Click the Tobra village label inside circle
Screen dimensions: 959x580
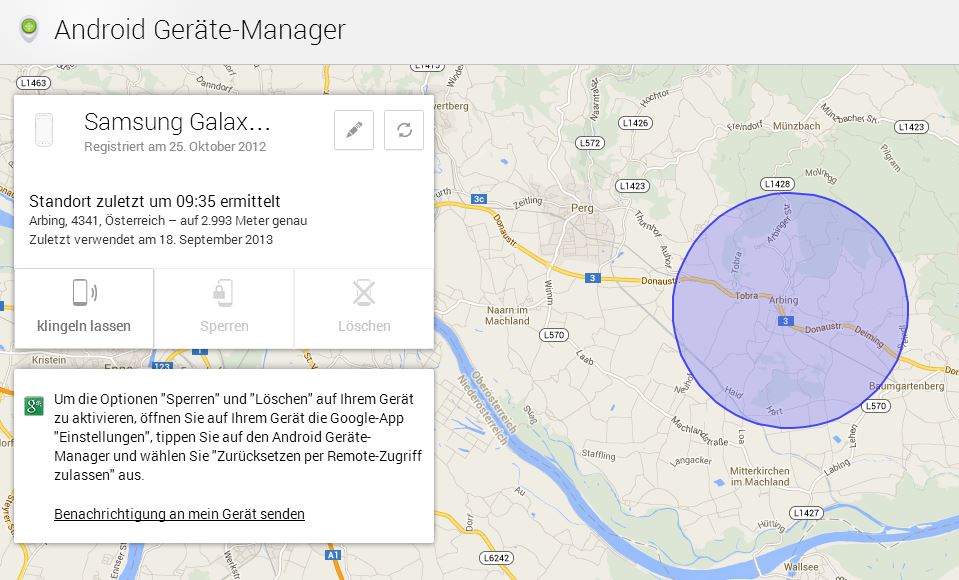(x=746, y=296)
